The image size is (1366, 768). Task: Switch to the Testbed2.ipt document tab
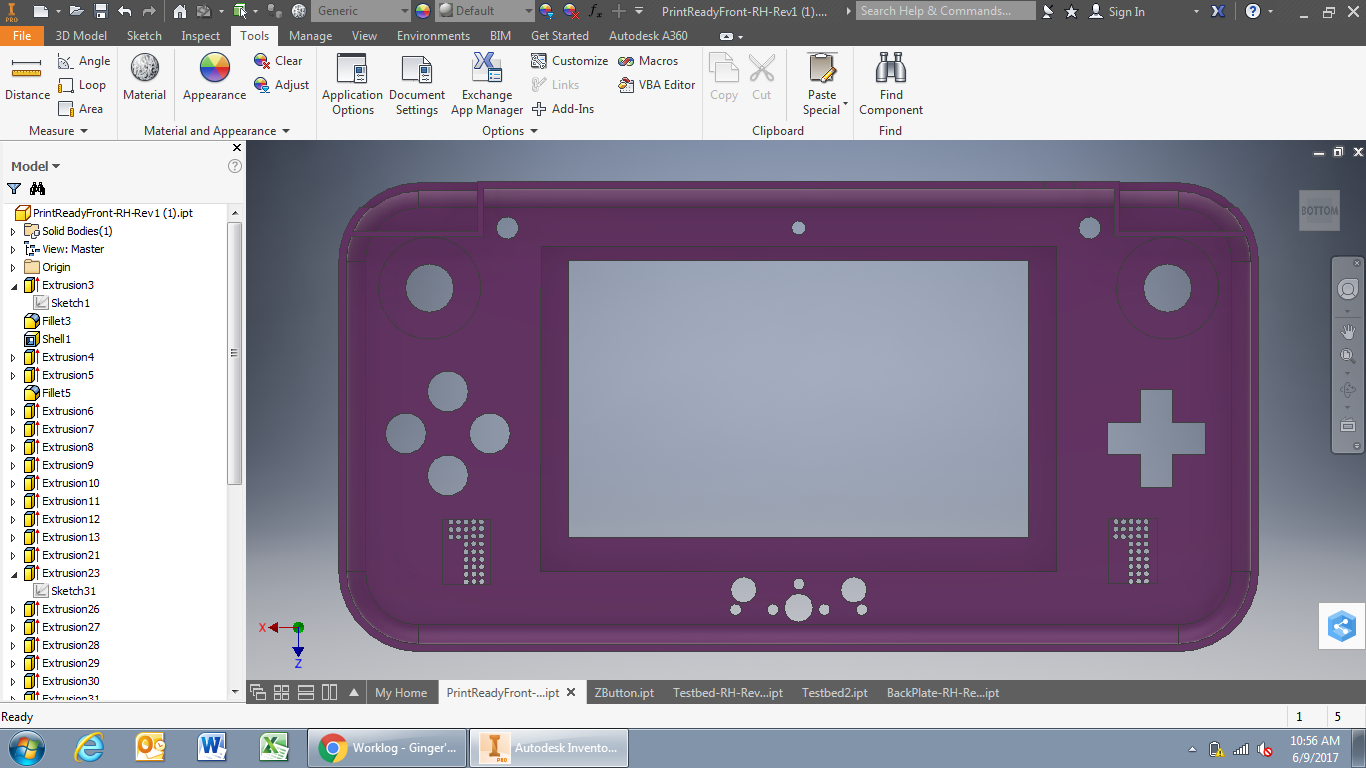(x=834, y=692)
